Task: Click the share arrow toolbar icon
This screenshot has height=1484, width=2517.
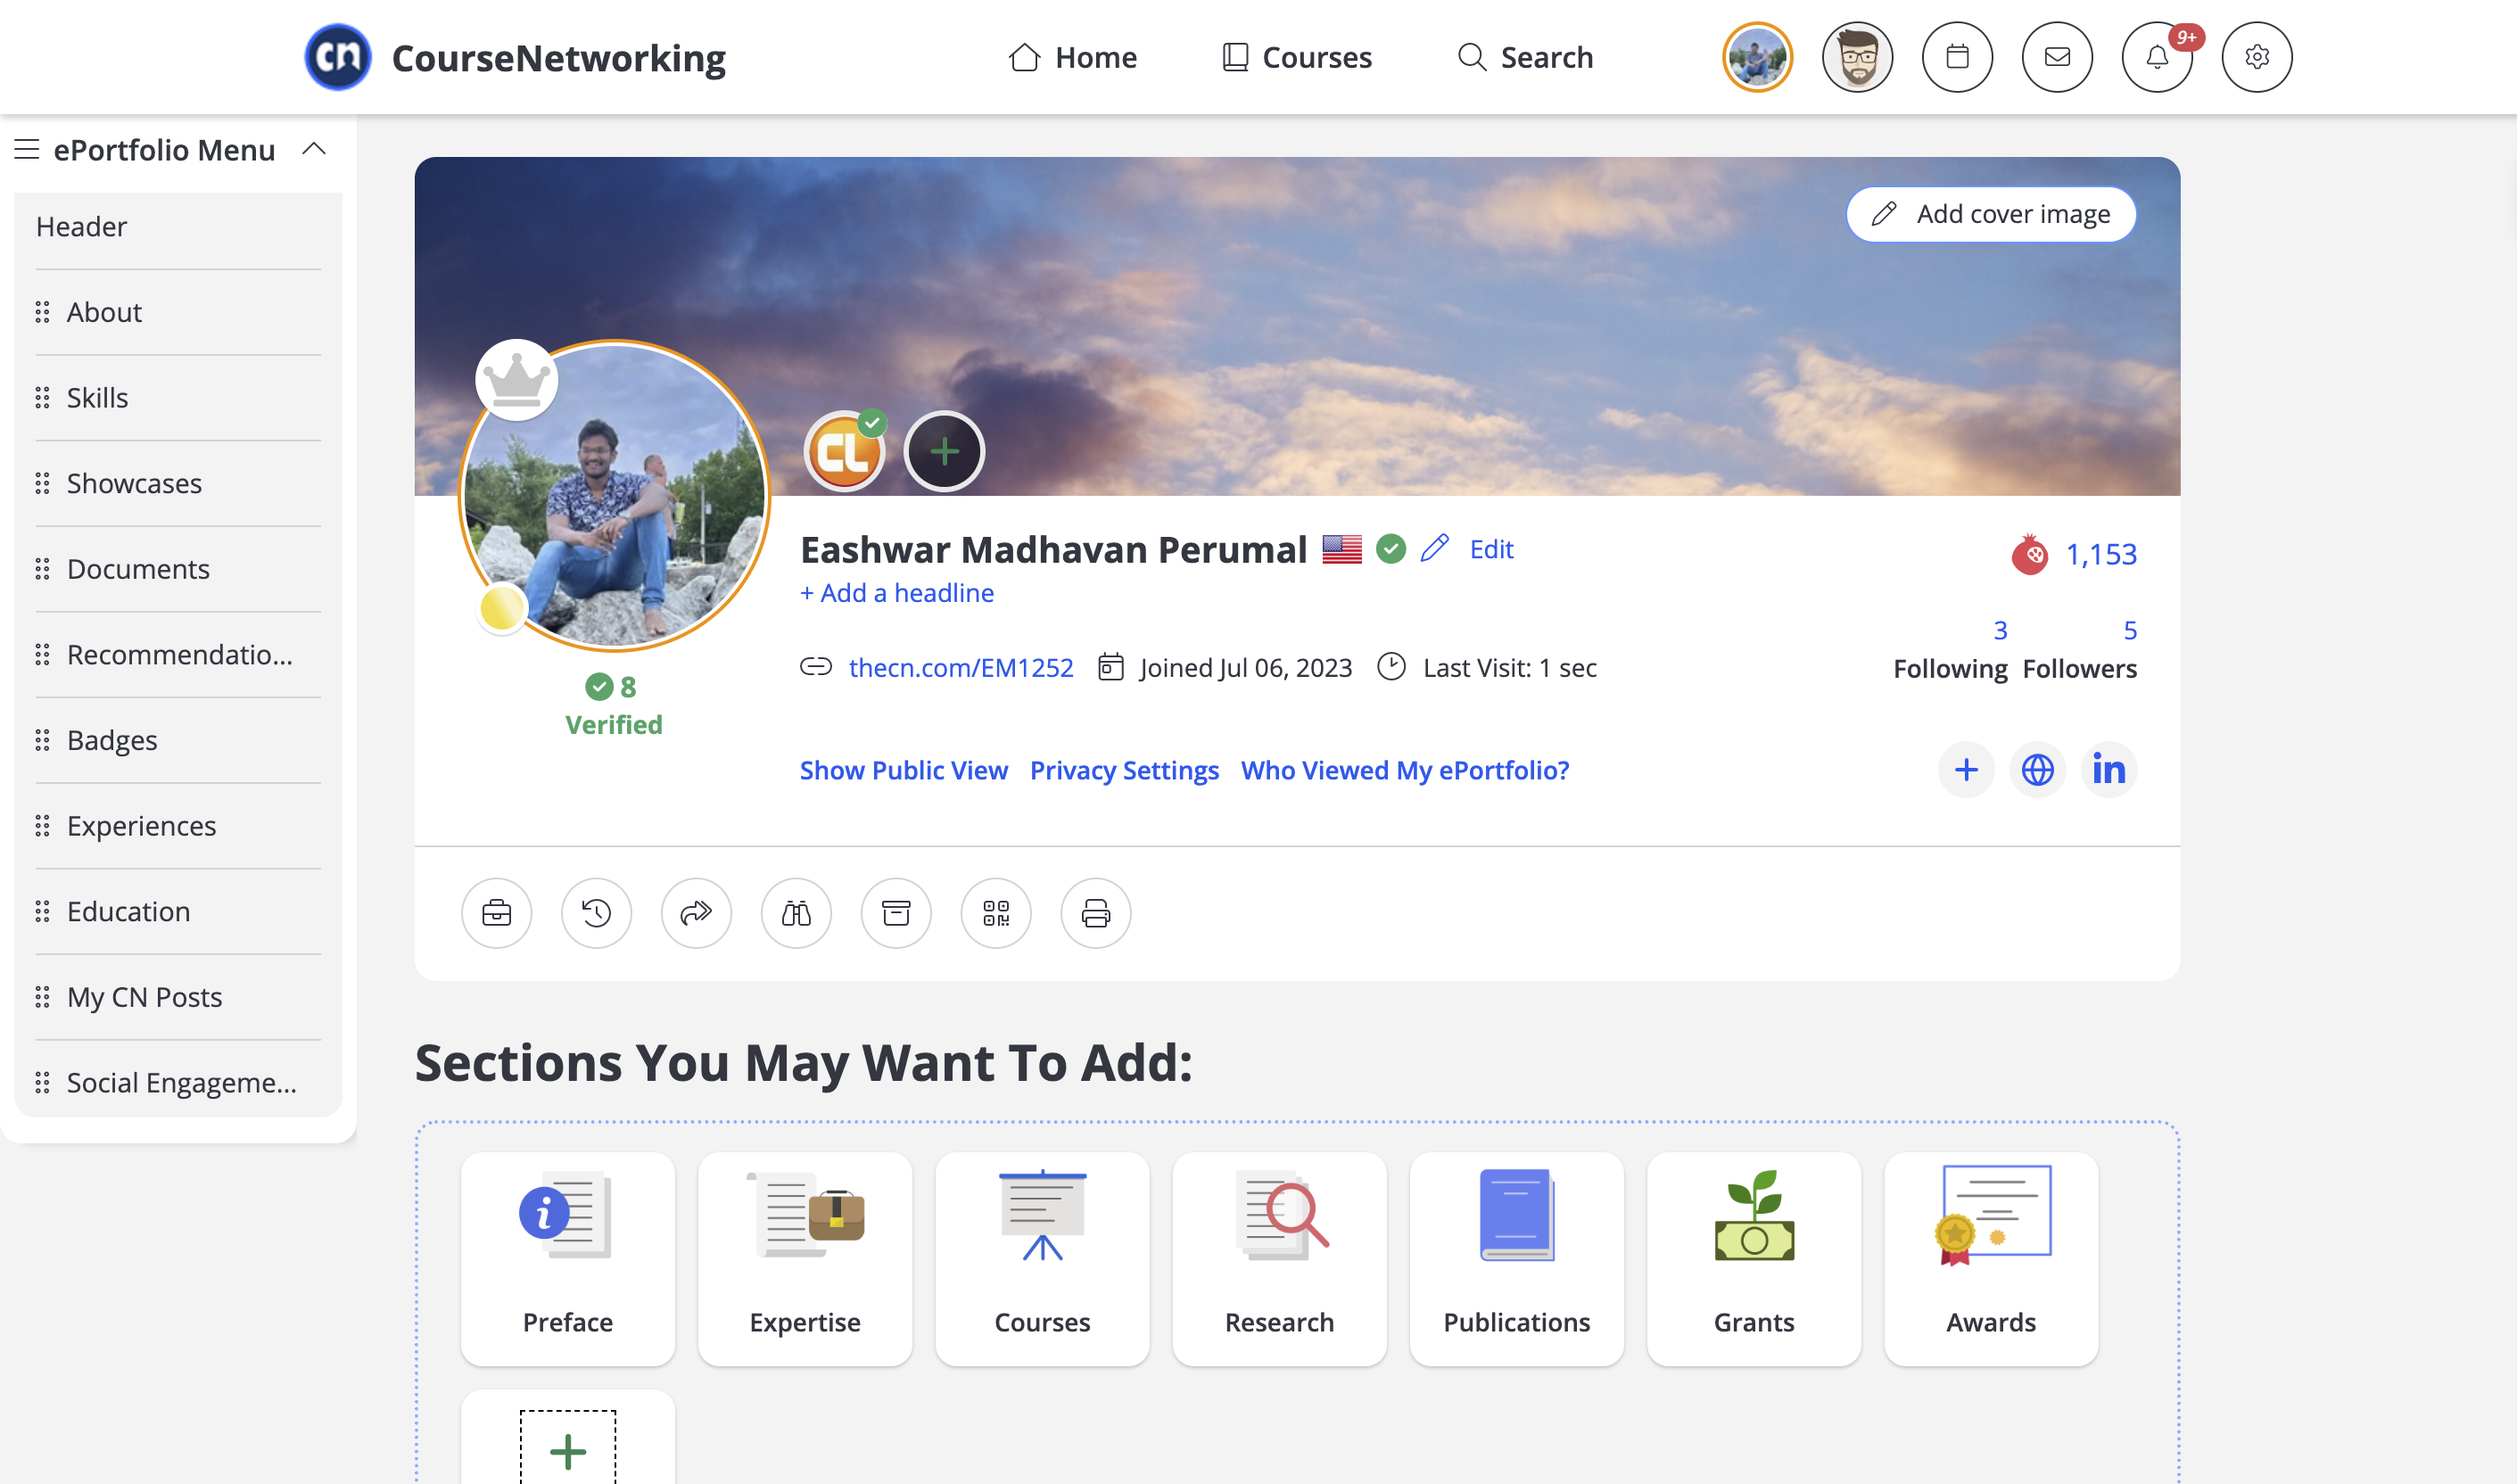Action: tap(696, 913)
